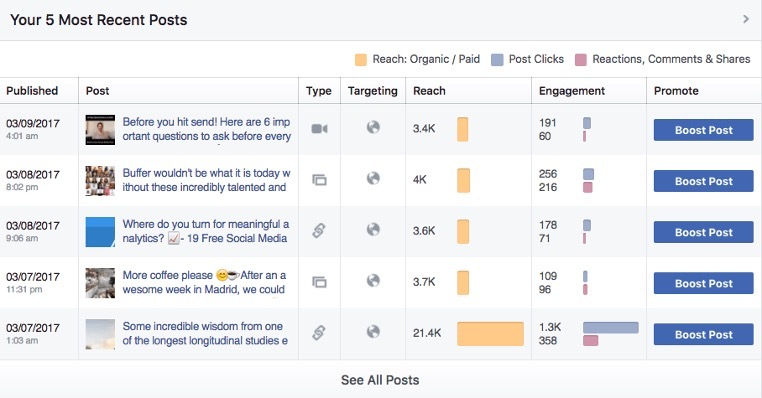Click the link type icon for analytics post

(319, 230)
